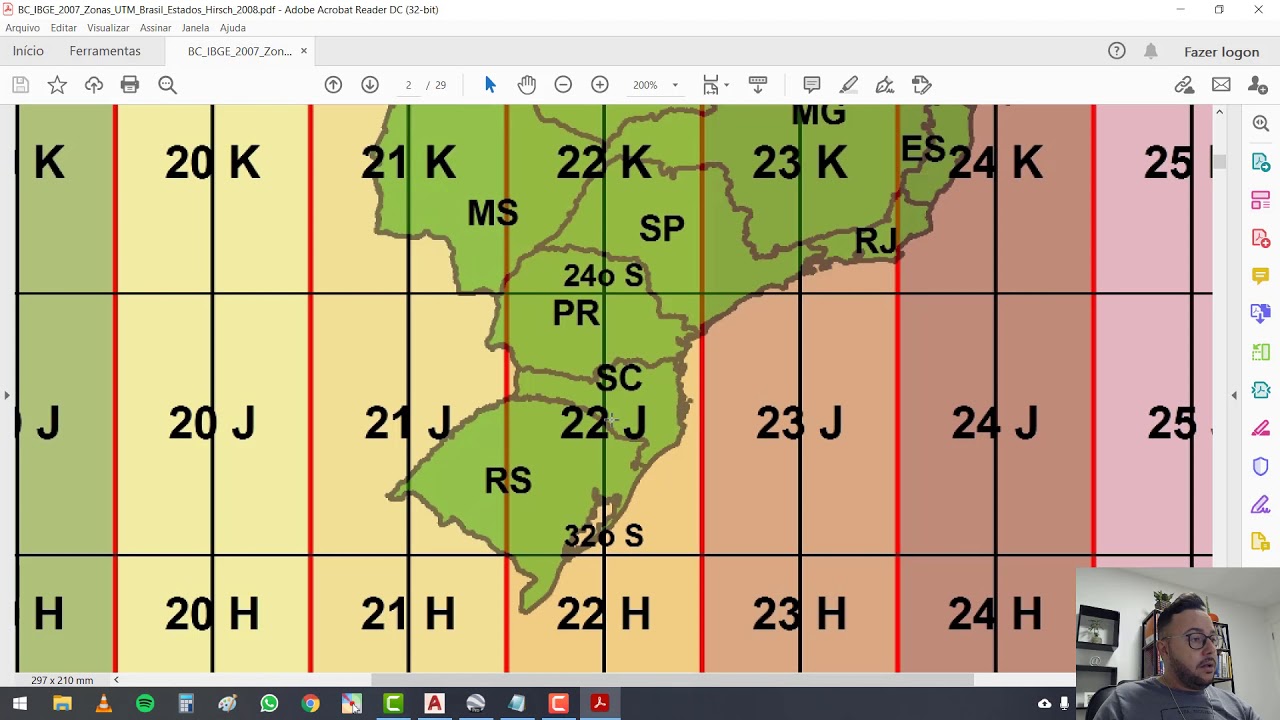Add a sticky note comment

pyautogui.click(x=812, y=85)
